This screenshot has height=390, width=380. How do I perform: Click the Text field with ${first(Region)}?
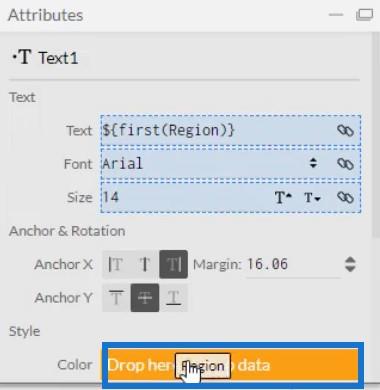(218, 130)
